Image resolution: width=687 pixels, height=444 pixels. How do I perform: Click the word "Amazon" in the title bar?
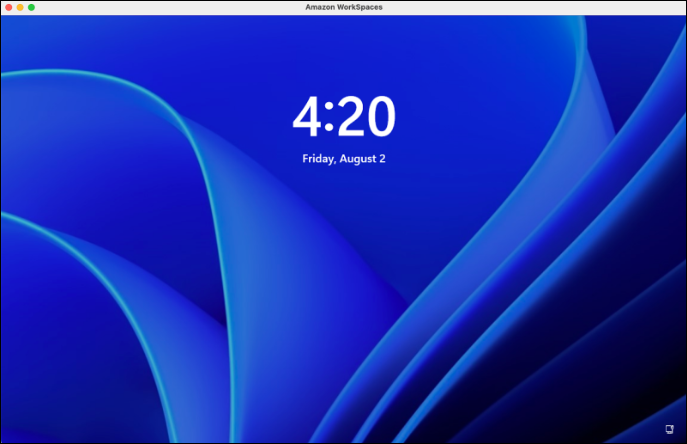(322, 7)
